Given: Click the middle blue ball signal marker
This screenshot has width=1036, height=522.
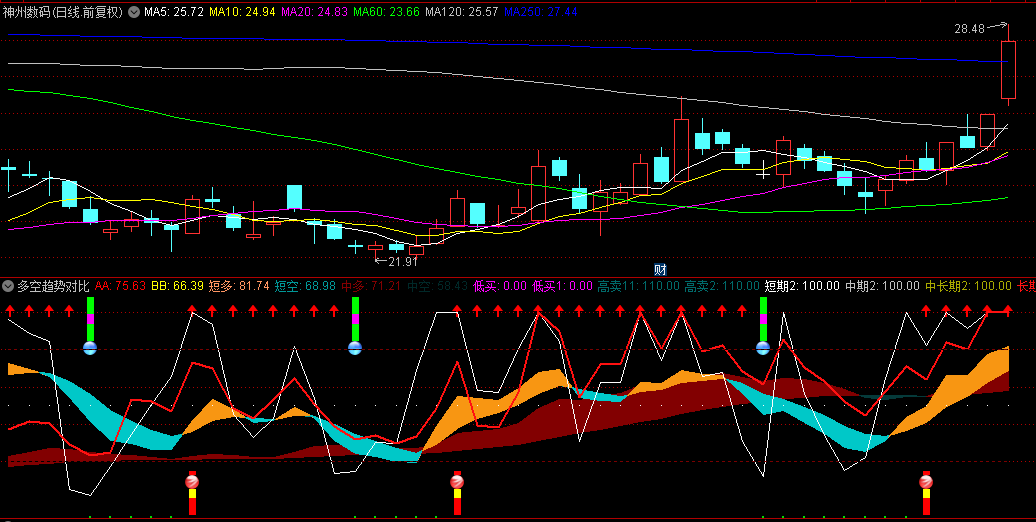Looking at the screenshot, I should (x=355, y=348).
